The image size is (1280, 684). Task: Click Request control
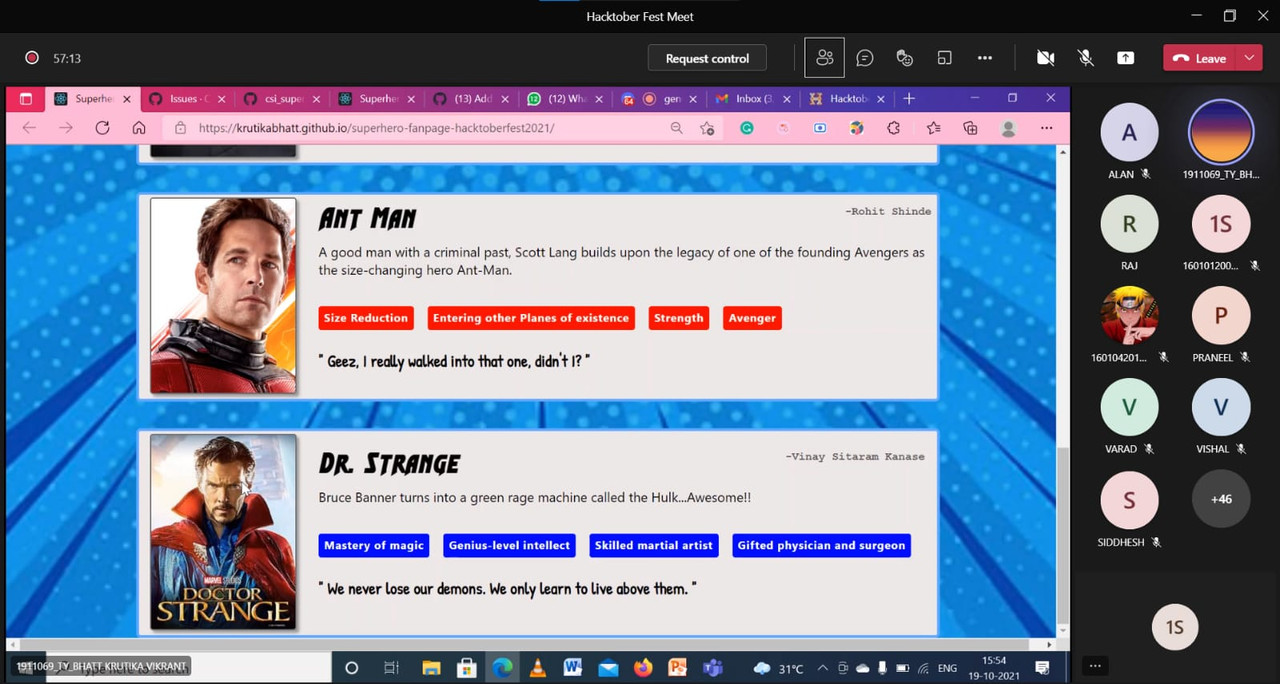coord(707,58)
